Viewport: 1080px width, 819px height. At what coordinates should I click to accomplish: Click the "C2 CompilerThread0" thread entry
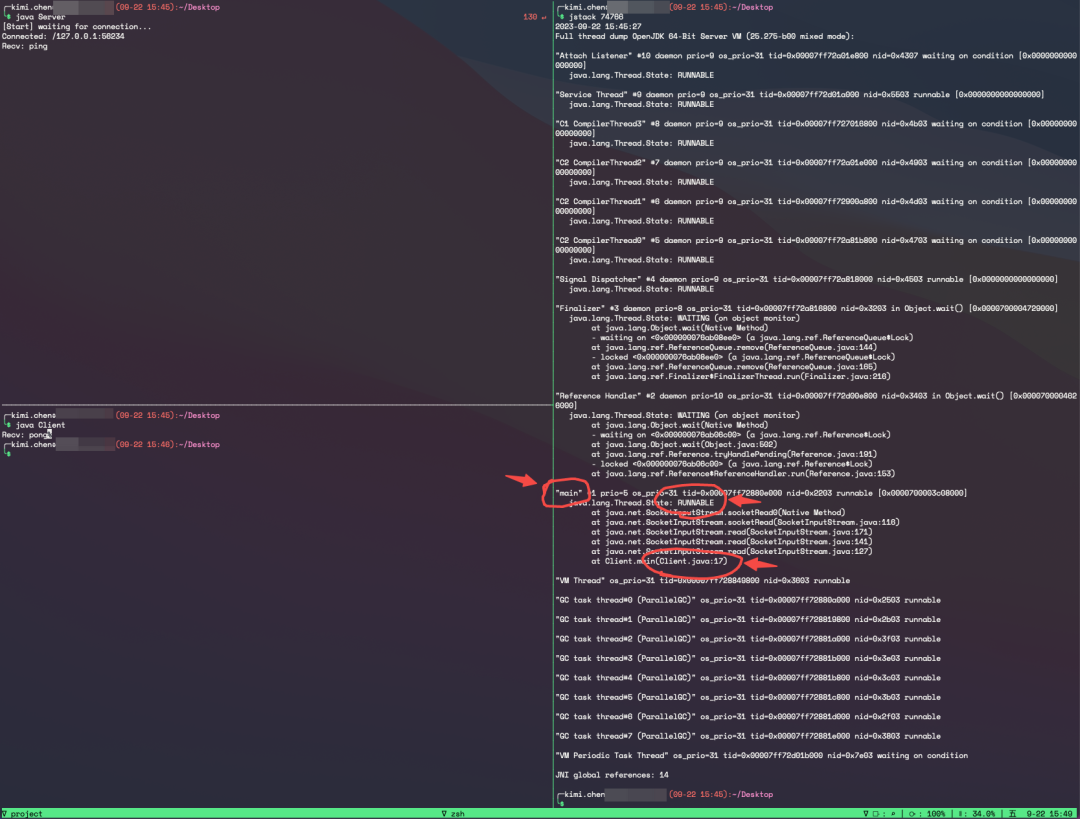(x=816, y=245)
